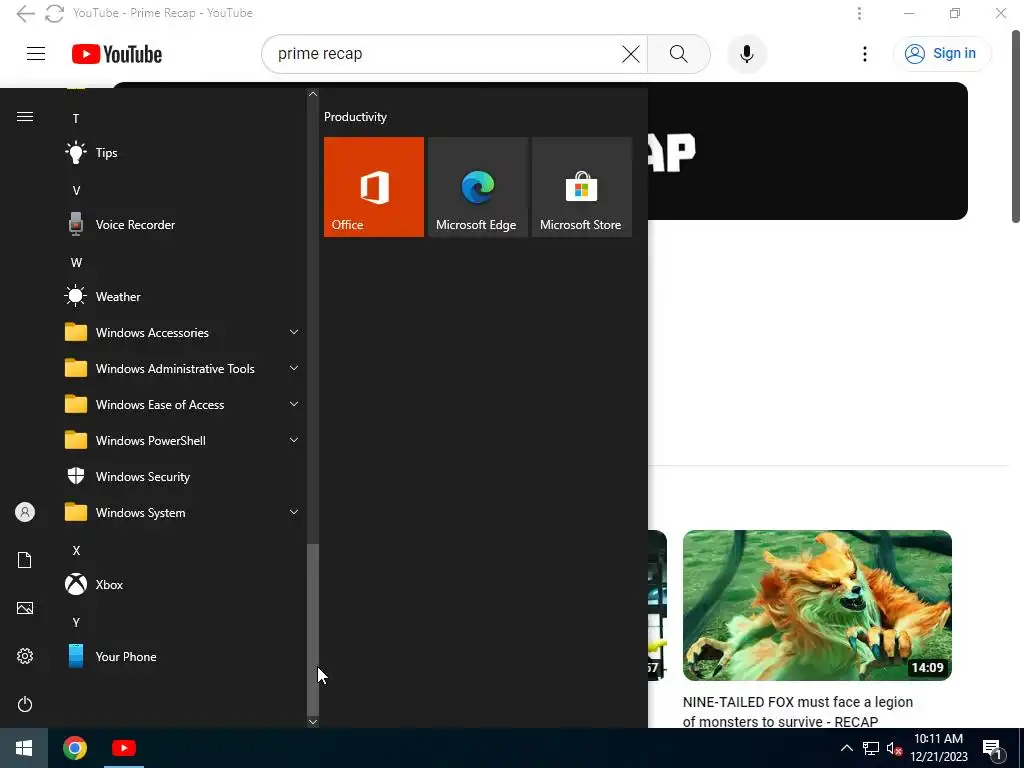Click the letter Y section header
Image resolution: width=1024 pixels, height=768 pixels.
pos(76,622)
